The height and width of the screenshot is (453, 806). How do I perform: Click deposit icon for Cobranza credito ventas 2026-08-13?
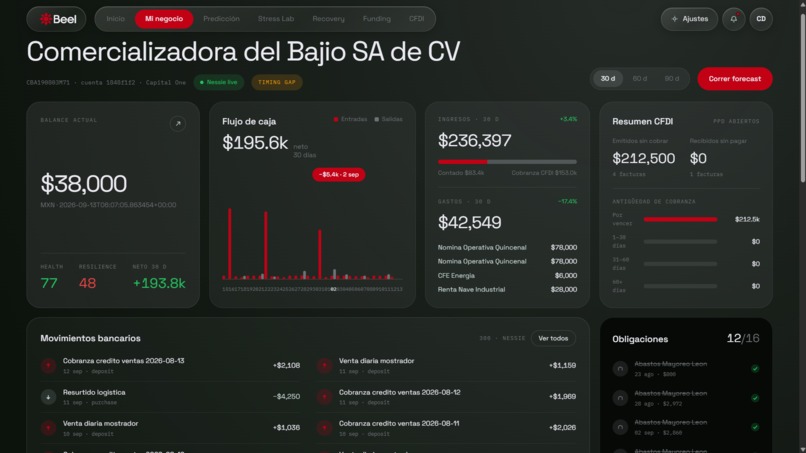coord(48,366)
